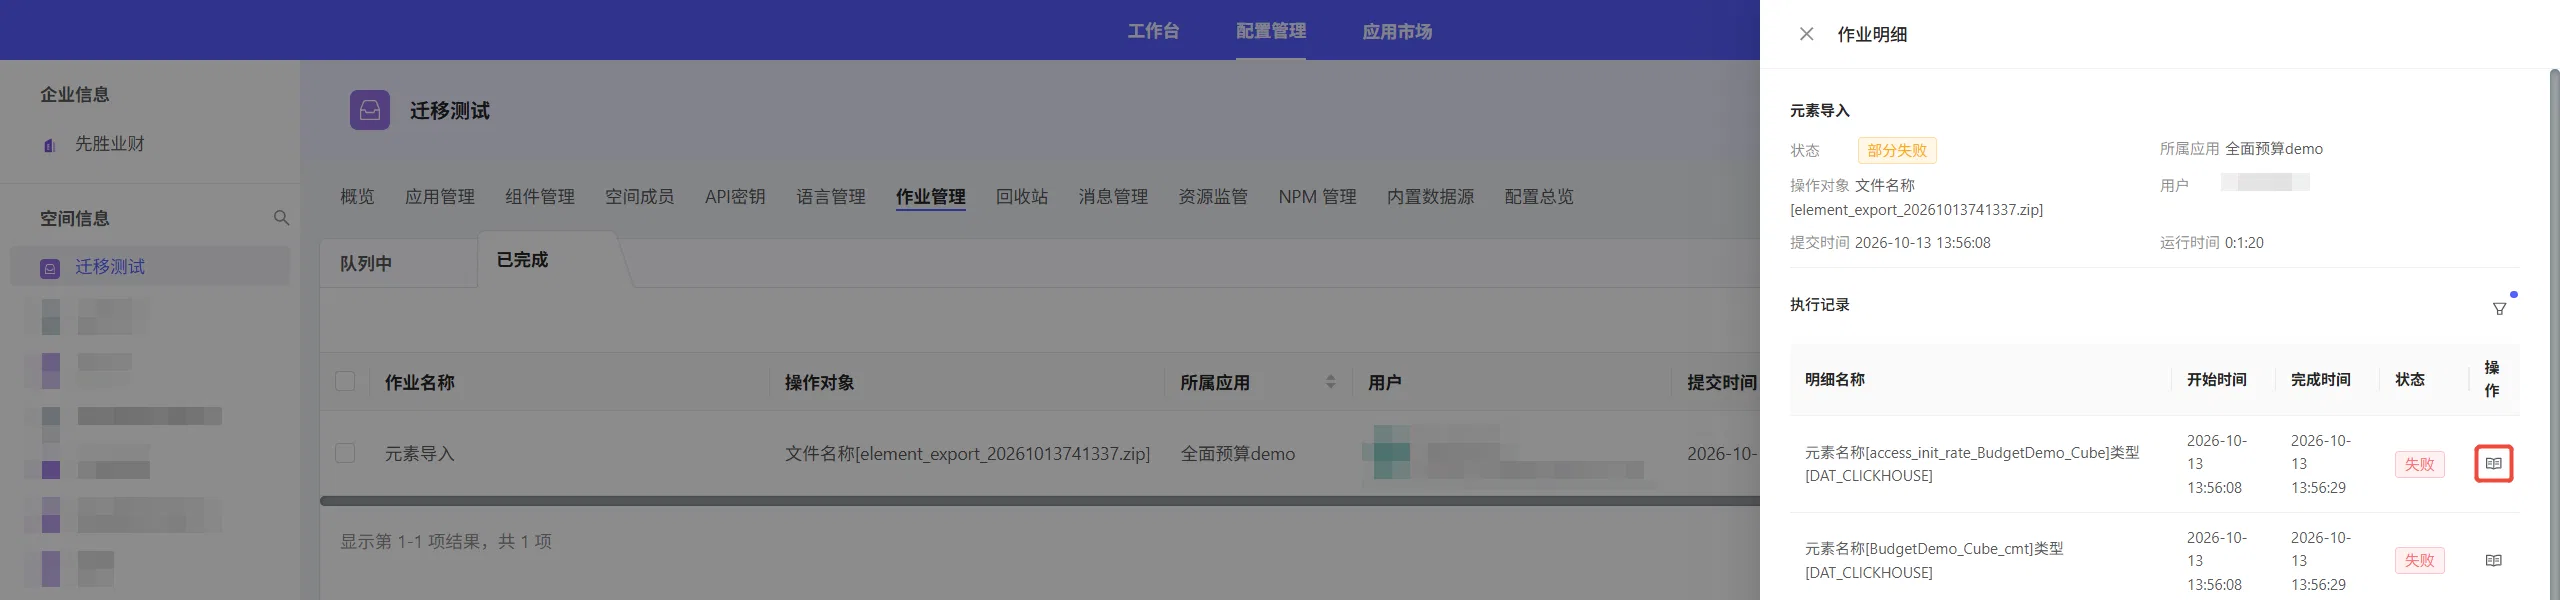This screenshot has width=2560, height=600.
Task: Click 失败 tag for BudgetDemo_Cube_cmt
Action: (x=2419, y=561)
